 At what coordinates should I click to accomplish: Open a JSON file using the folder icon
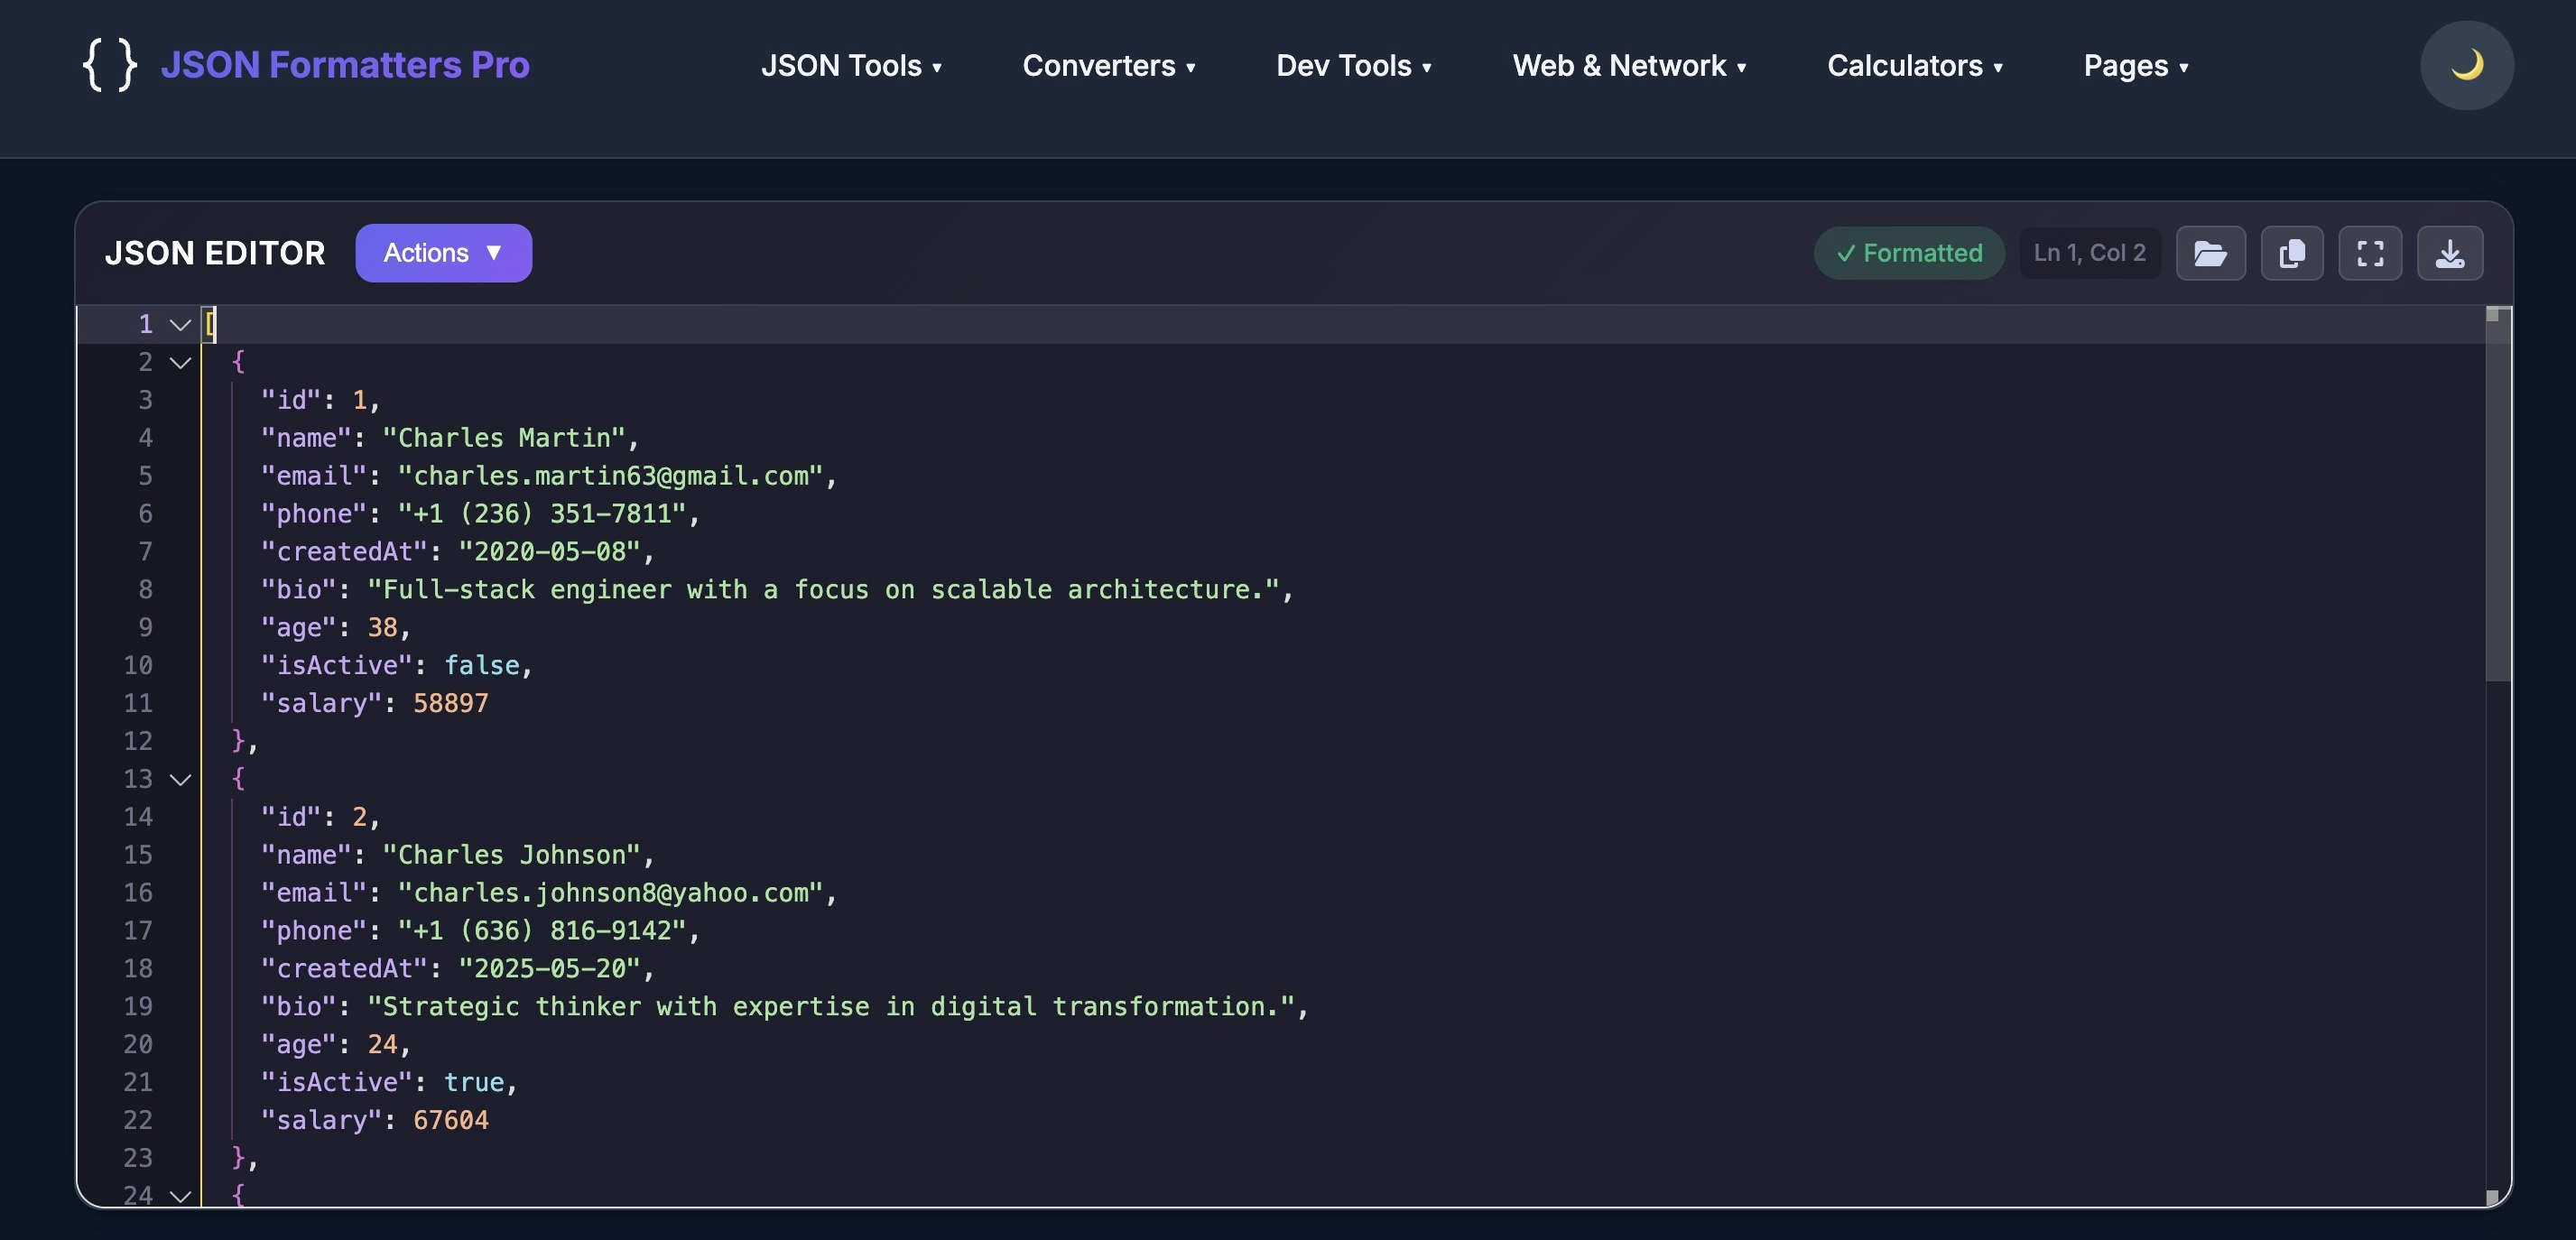[2211, 253]
